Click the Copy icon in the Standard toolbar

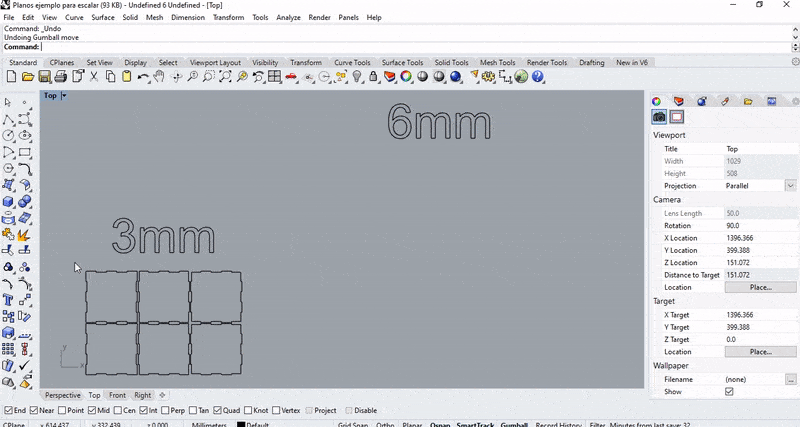click(110, 77)
